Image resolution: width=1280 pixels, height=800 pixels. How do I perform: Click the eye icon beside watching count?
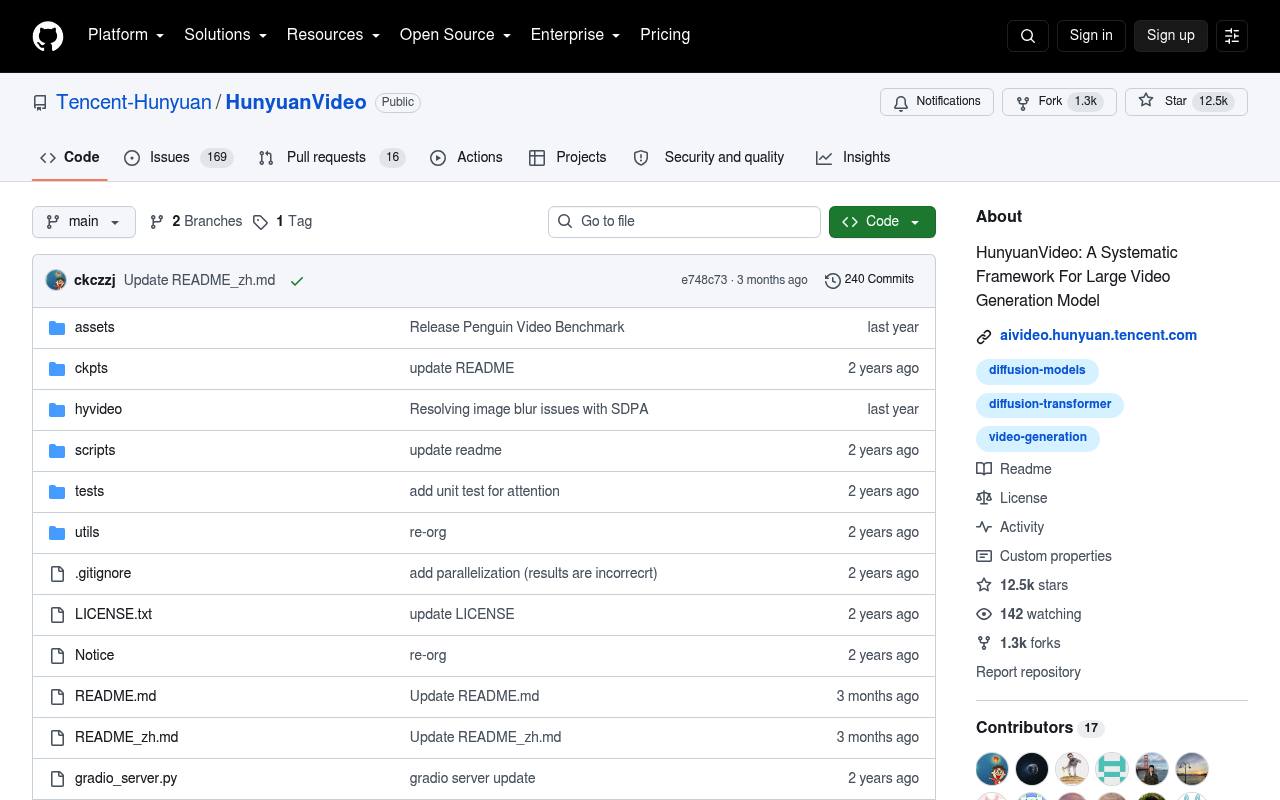coord(984,614)
